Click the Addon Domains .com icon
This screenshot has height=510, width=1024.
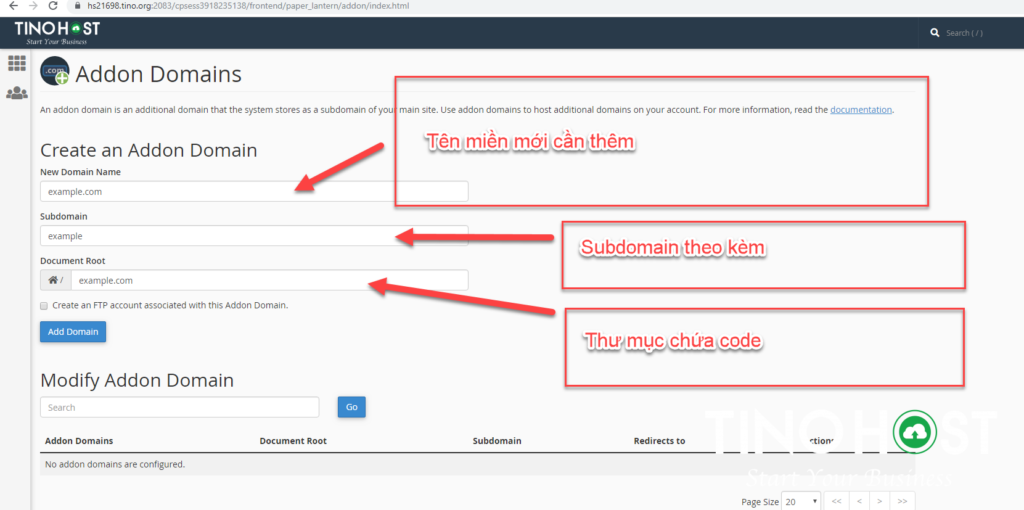(x=55, y=71)
